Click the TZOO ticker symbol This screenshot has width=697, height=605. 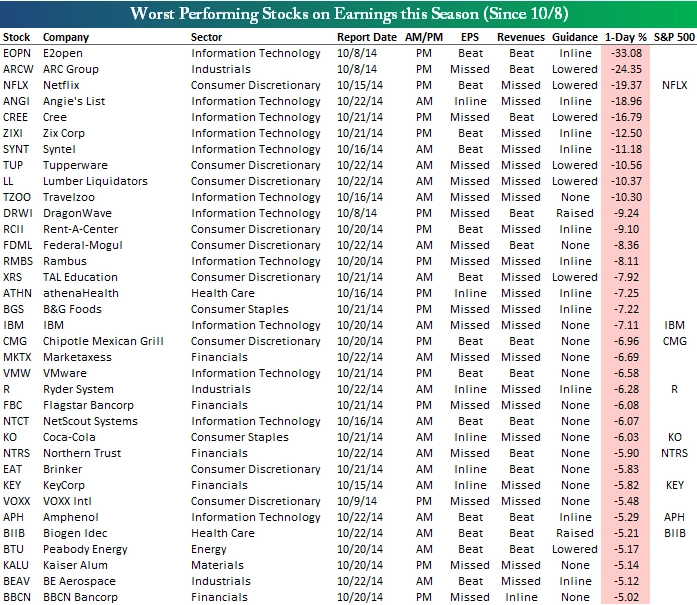17,197
